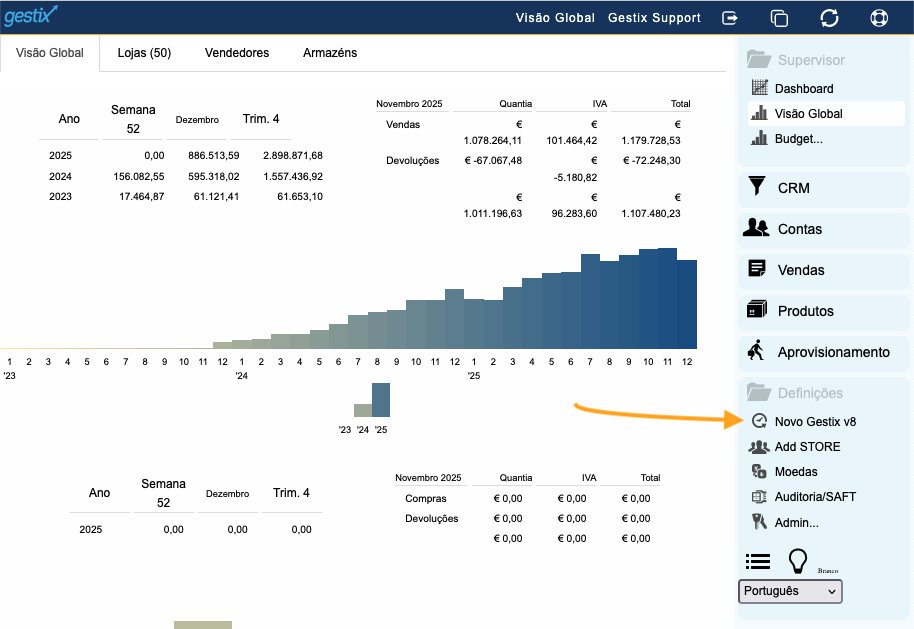Screen dimensions: 914x629
Task: Click the lifebuoy help icon
Action: point(879,18)
